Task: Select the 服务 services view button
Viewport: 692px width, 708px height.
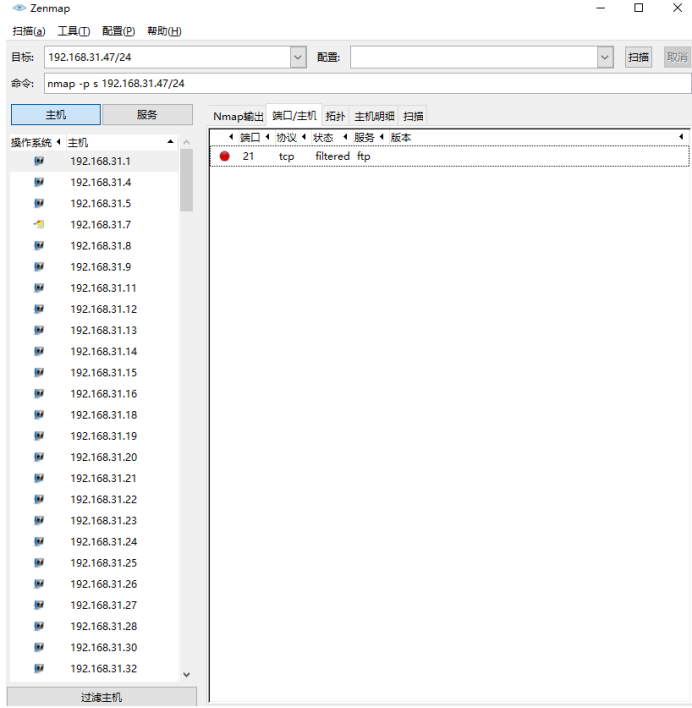Action: (x=147, y=115)
